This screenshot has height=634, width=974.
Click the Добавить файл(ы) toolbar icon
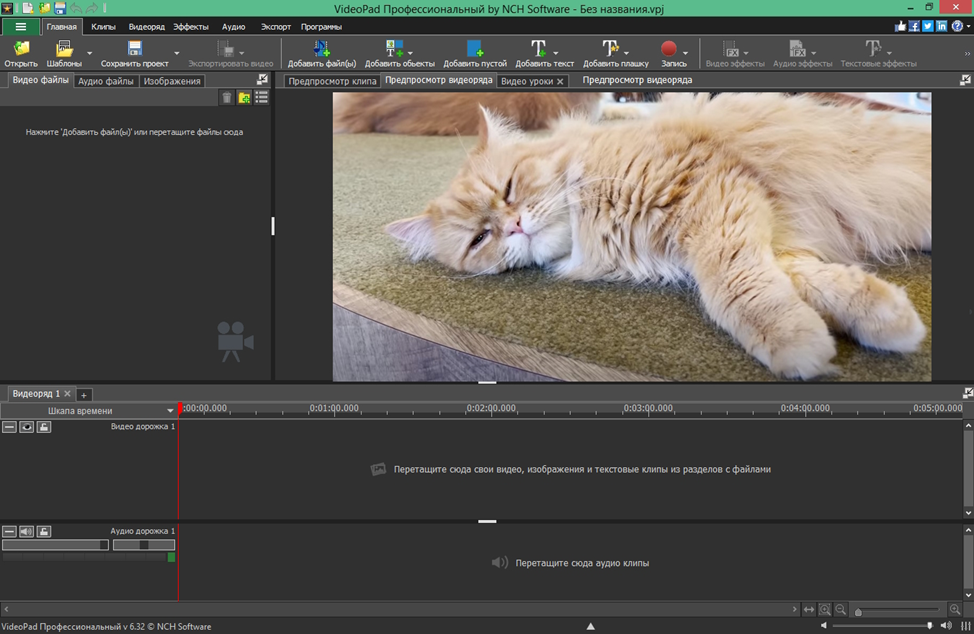321,49
